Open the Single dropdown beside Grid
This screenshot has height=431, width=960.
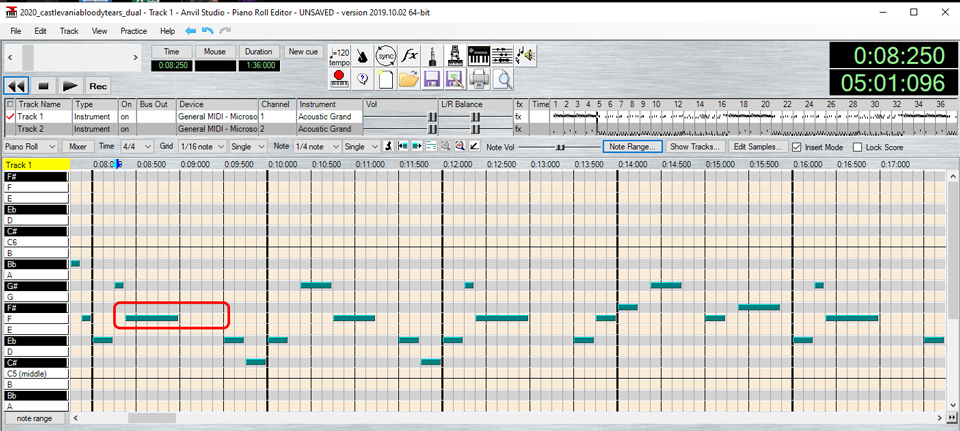tap(249, 147)
